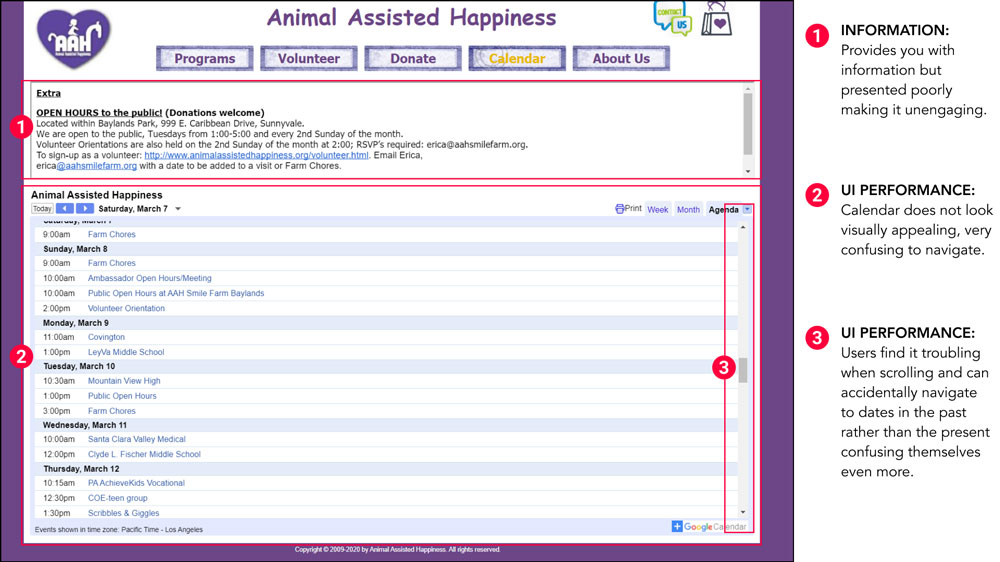Click the agenda scrollbar up arrow
Viewport: 1000px width, 562px height.
[743, 227]
